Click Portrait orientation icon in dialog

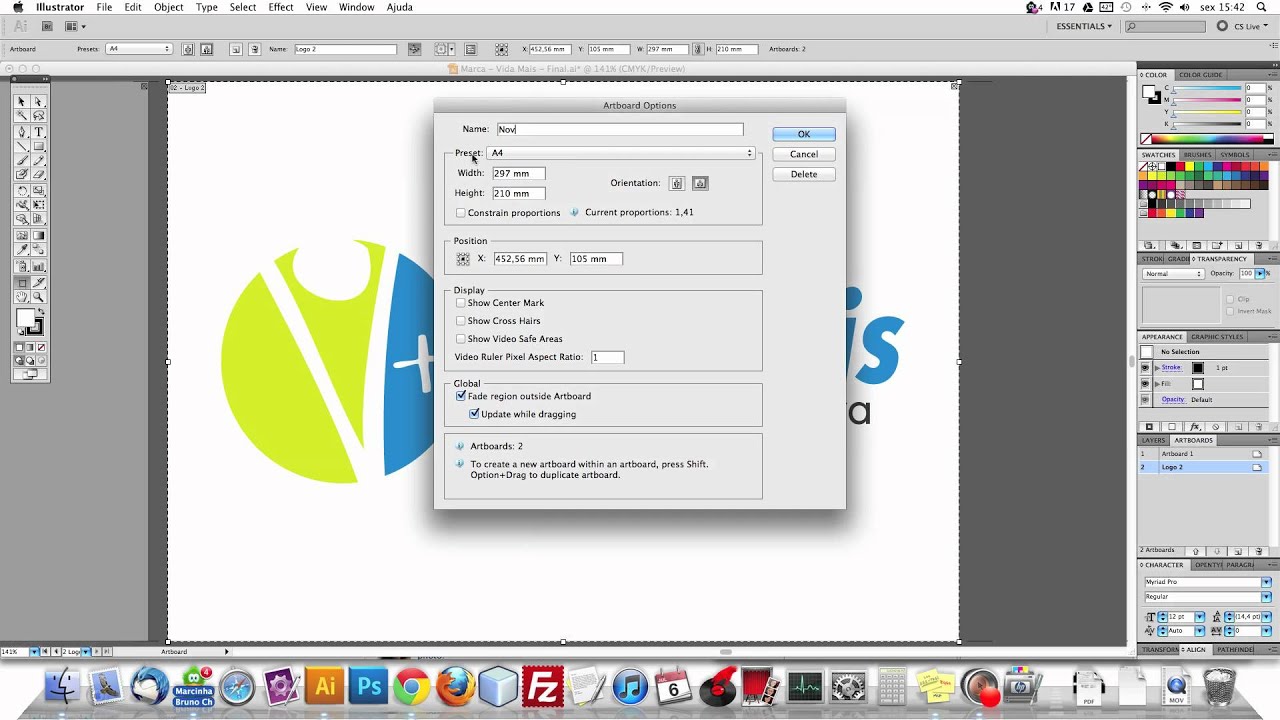coord(677,183)
